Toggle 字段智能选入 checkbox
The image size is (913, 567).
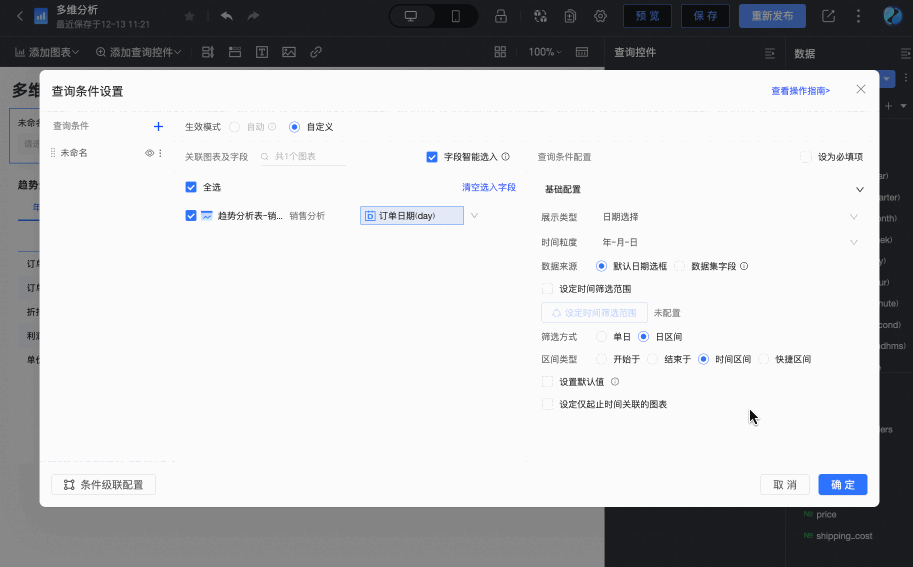tap(432, 157)
